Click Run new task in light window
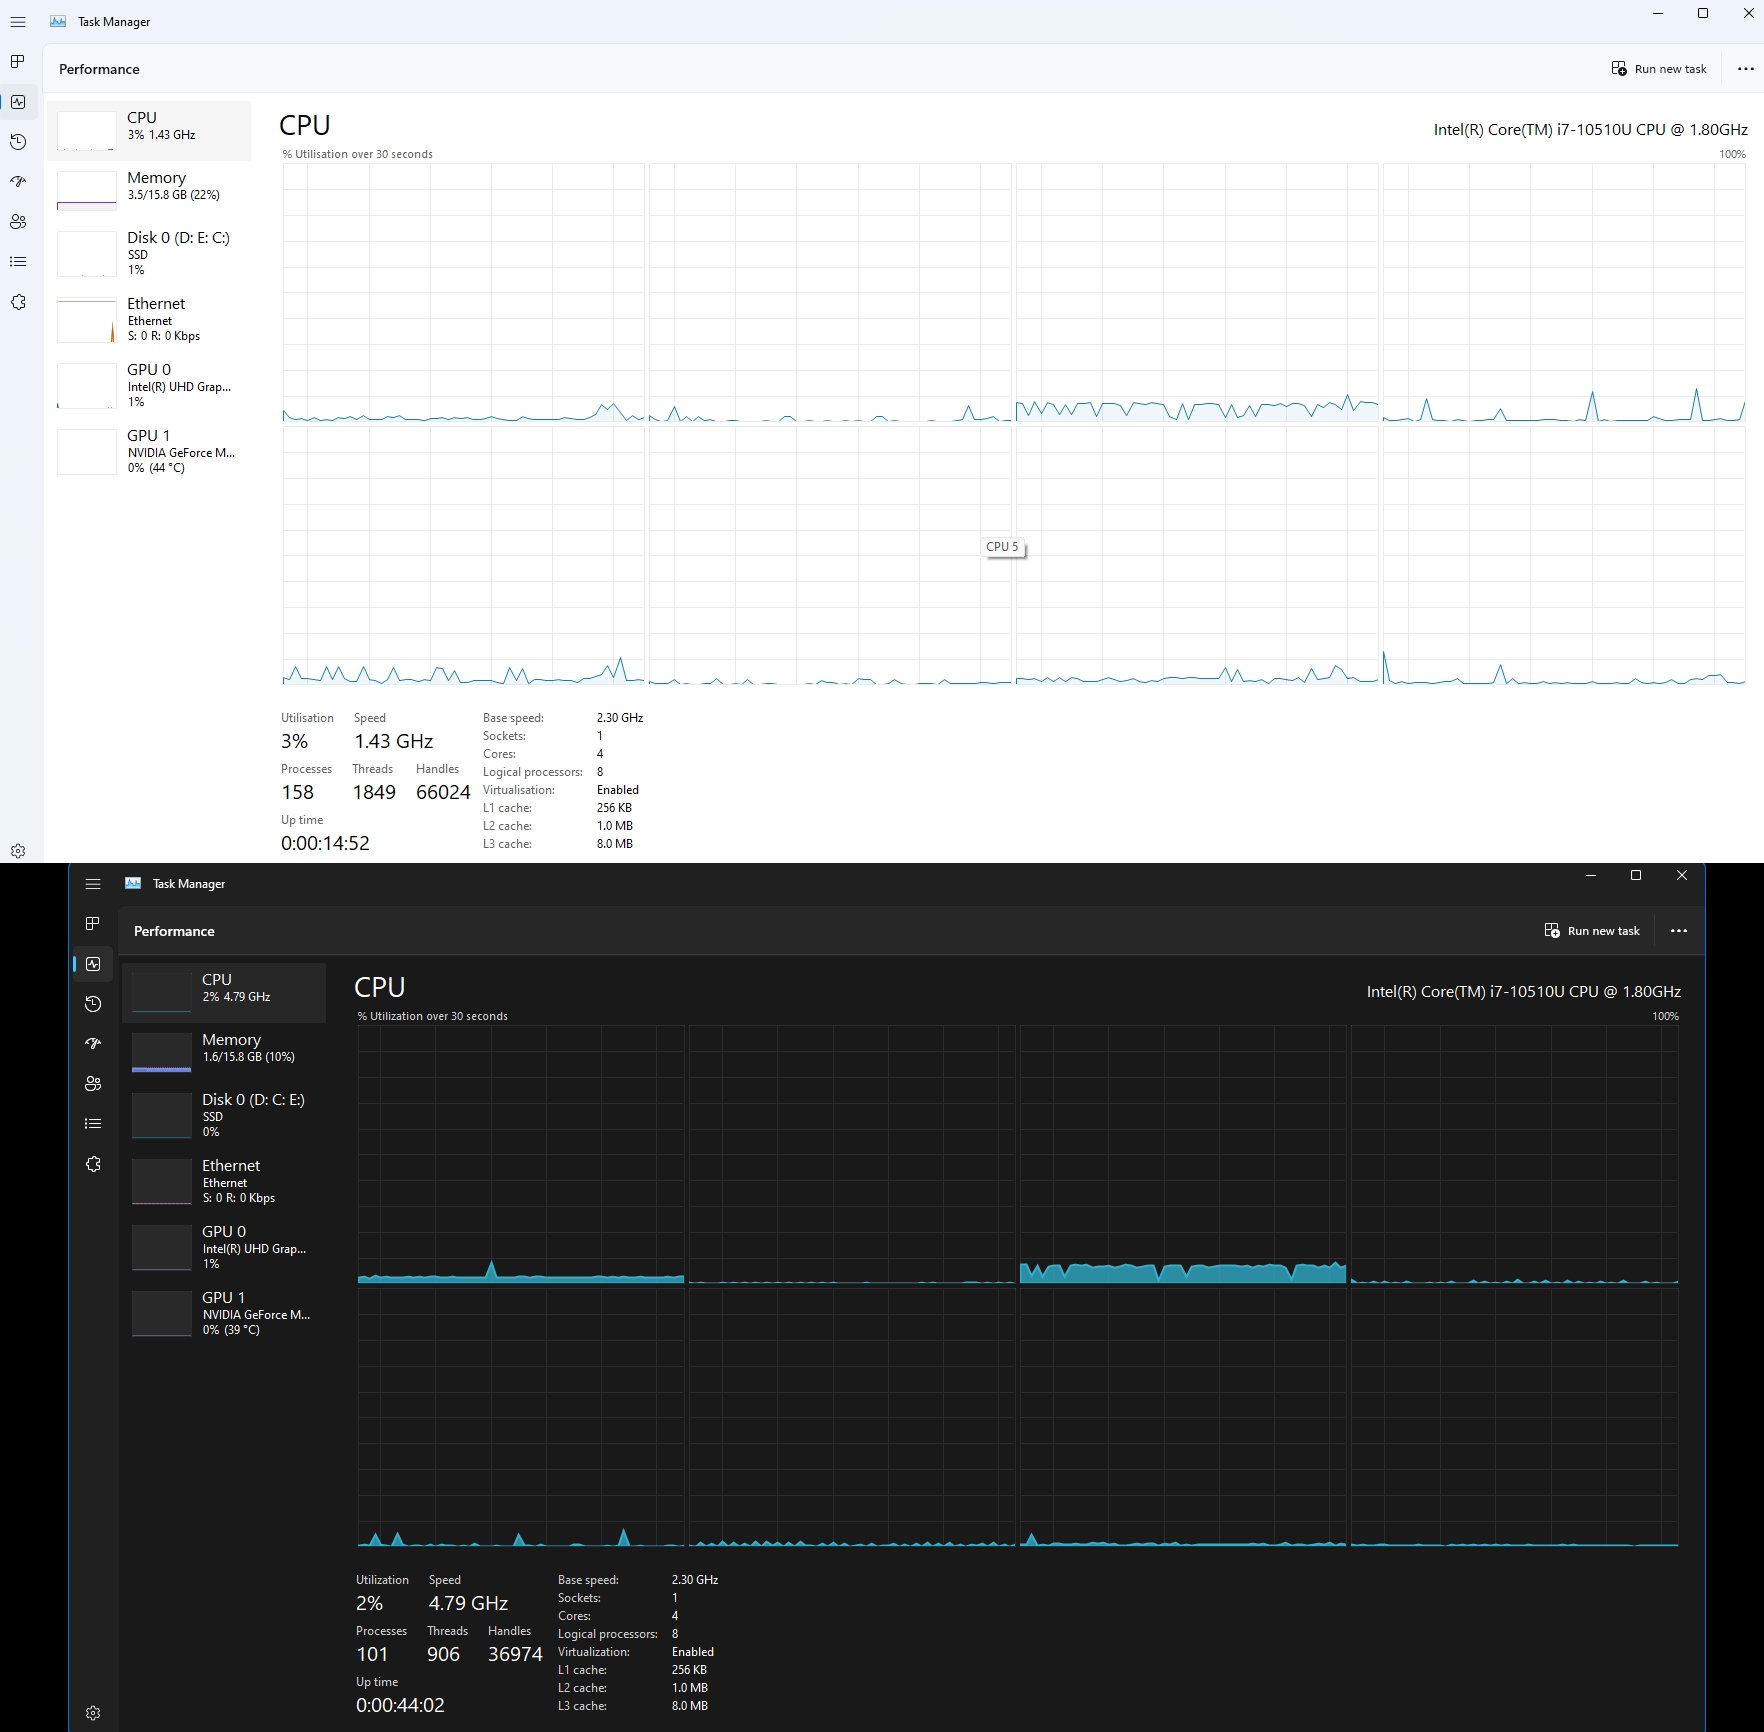The width and height of the screenshot is (1764, 1732). [x=1659, y=69]
